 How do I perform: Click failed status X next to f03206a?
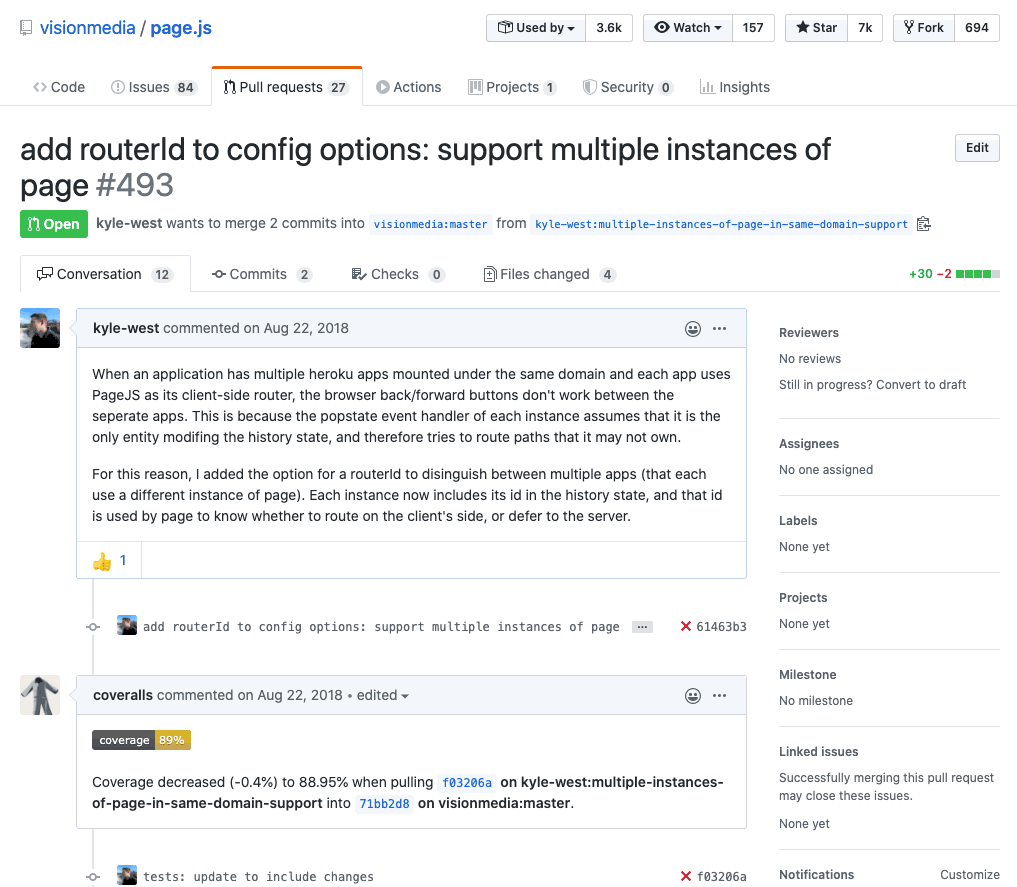(686, 877)
